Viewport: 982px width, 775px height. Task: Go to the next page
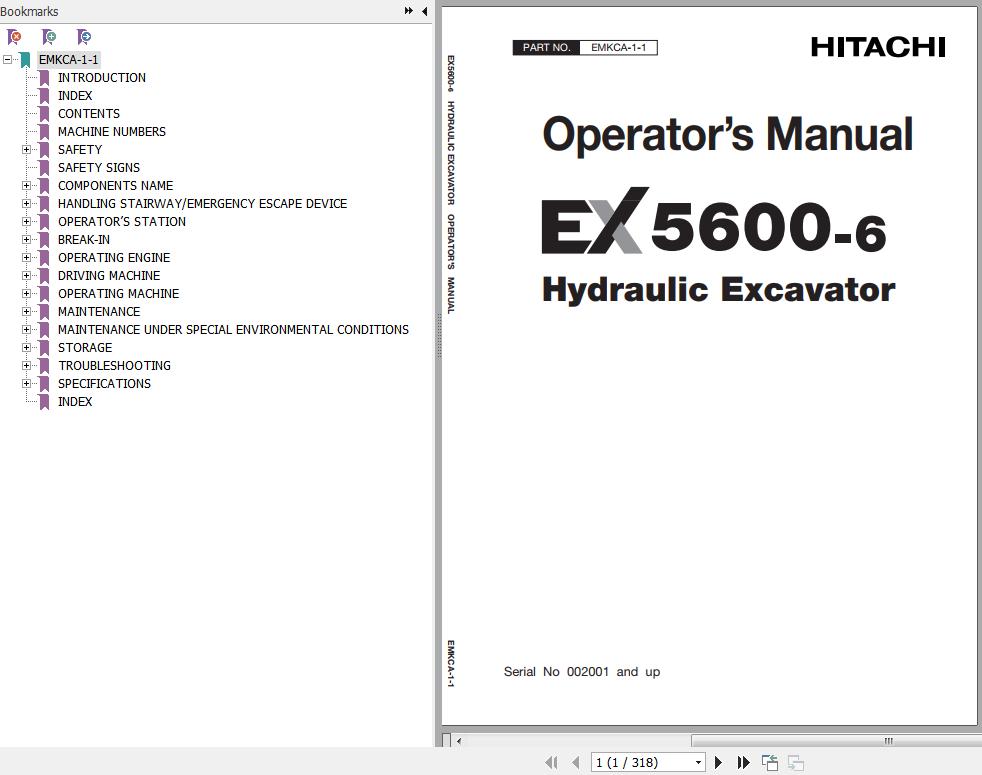click(718, 762)
